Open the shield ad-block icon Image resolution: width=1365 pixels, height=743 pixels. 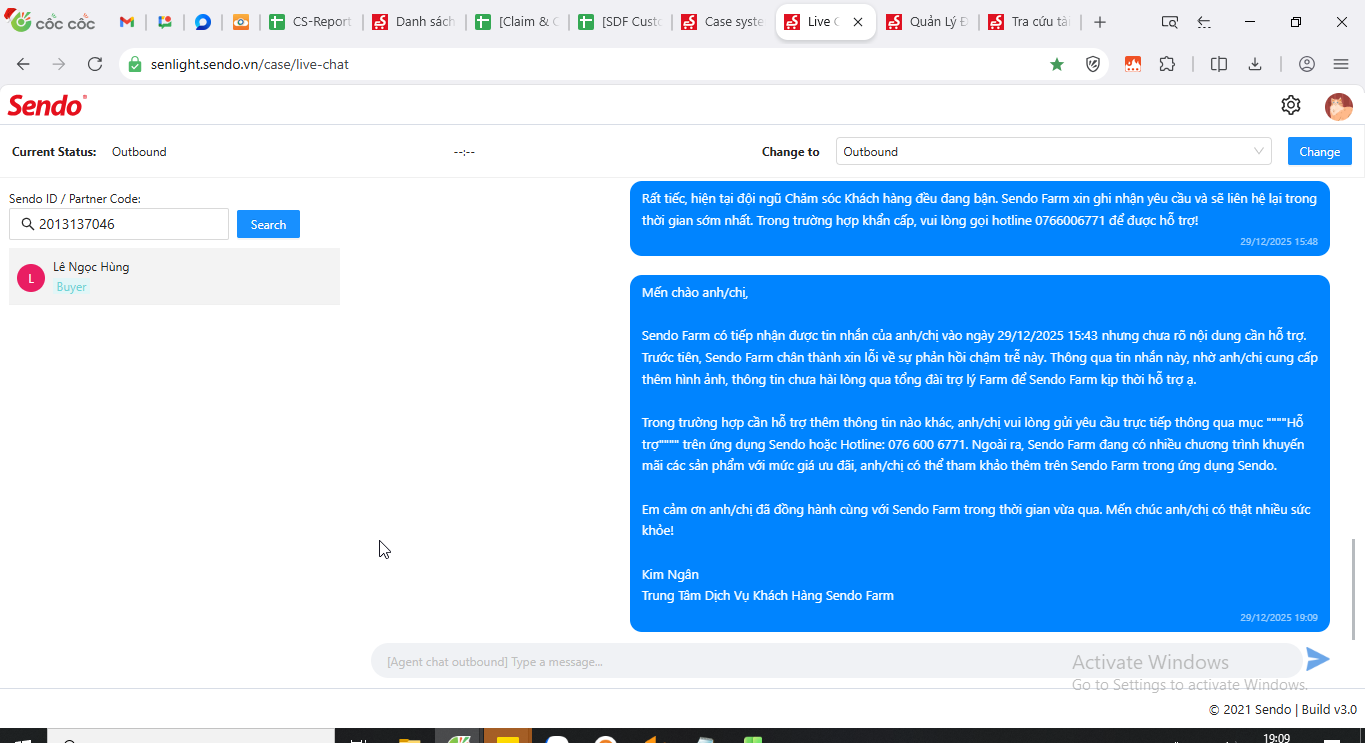1093,64
